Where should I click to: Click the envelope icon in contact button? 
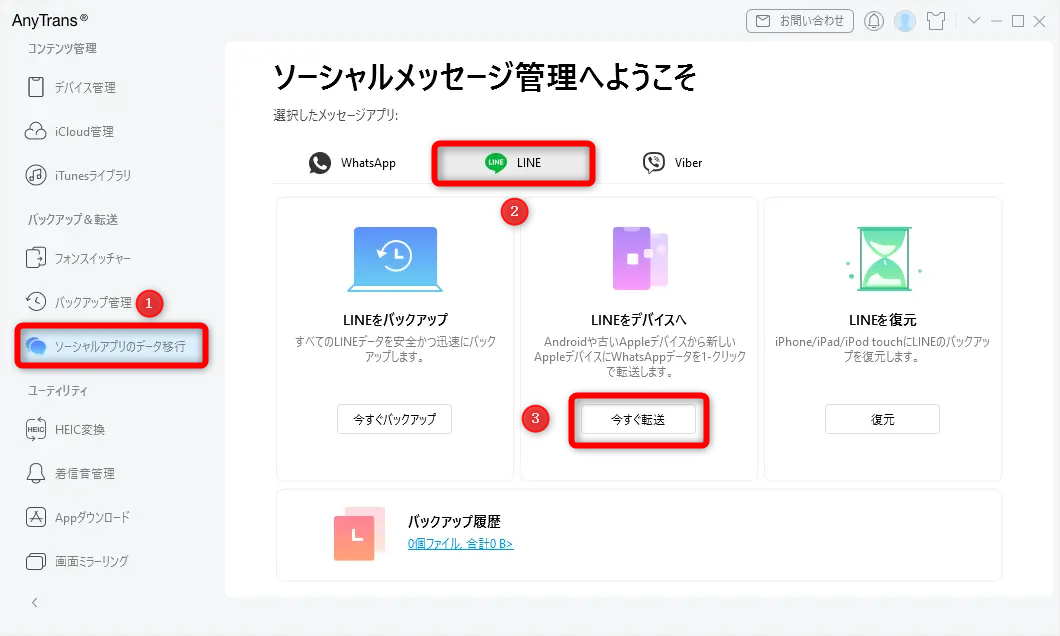(x=763, y=21)
